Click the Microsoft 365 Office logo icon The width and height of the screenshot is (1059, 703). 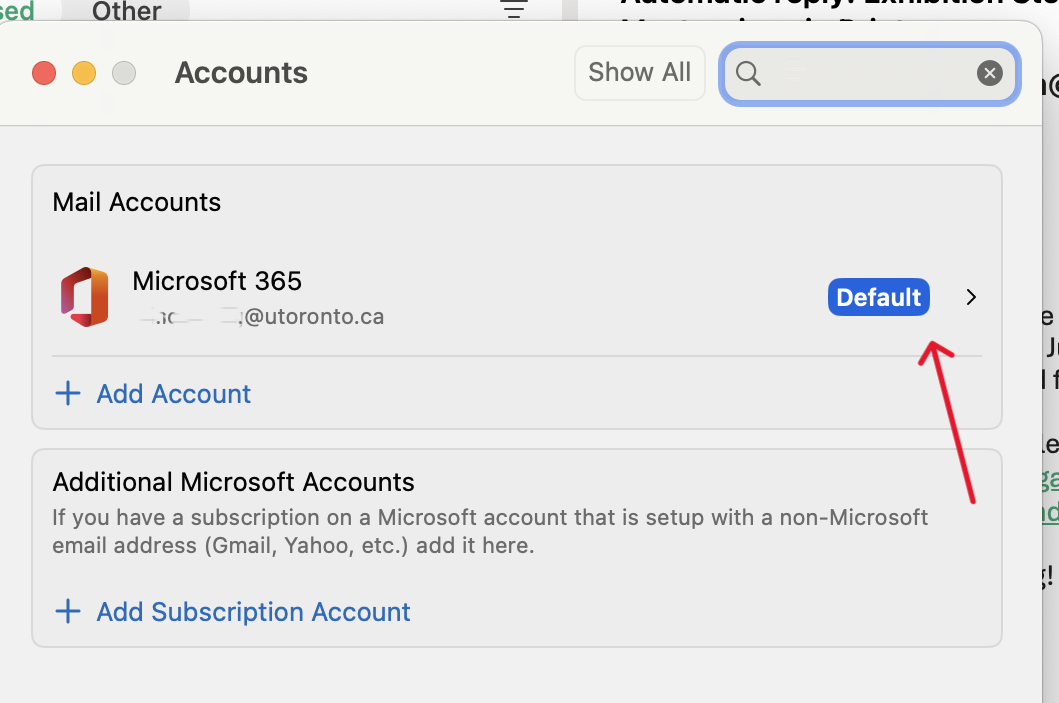coord(84,297)
